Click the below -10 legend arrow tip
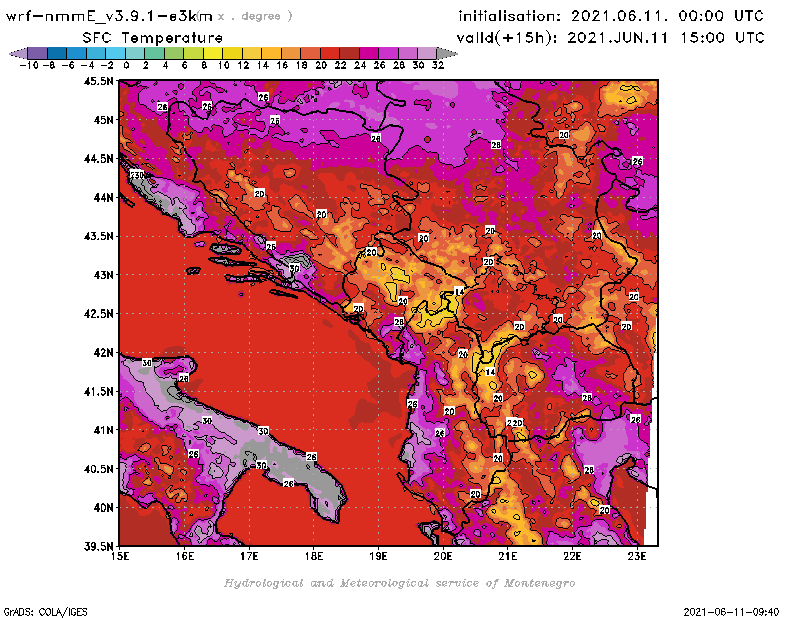The height and width of the screenshot is (618, 800). tap(18, 53)
